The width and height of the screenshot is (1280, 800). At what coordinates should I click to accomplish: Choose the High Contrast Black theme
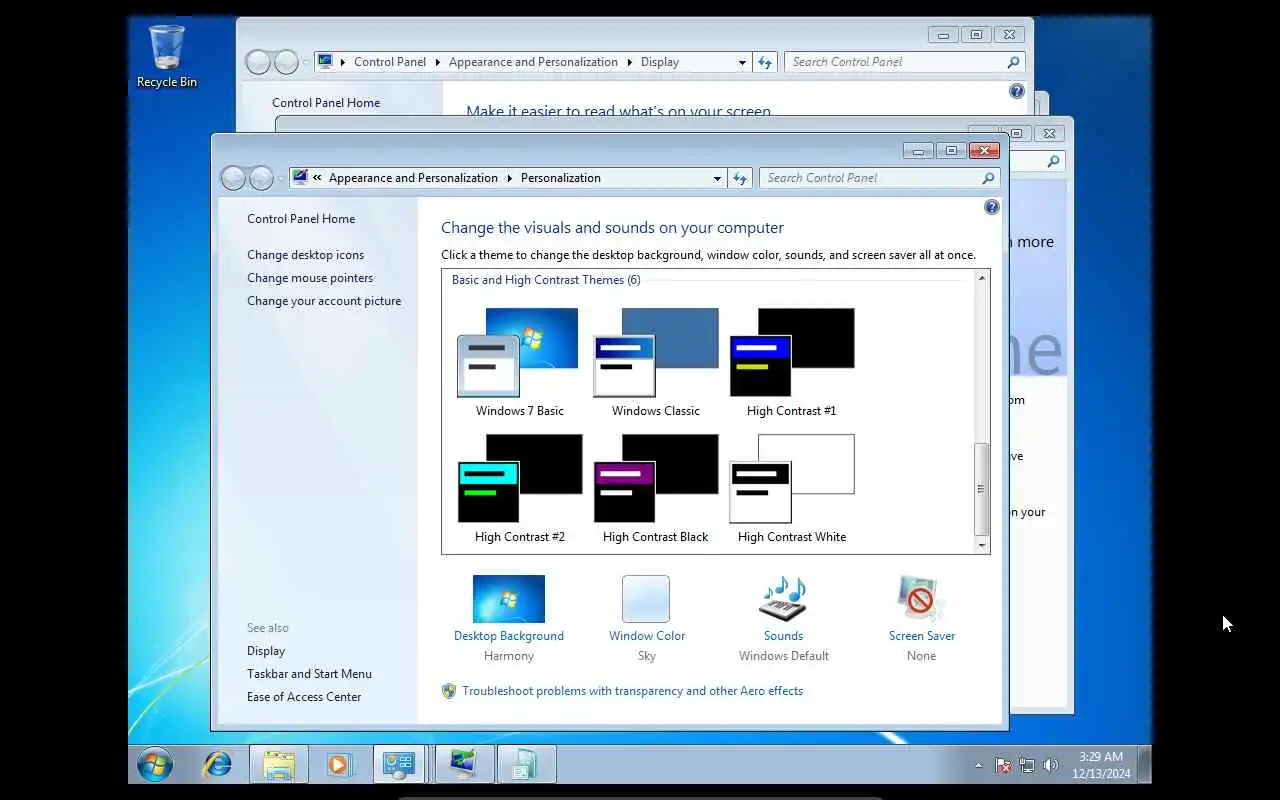coord(655,488)
